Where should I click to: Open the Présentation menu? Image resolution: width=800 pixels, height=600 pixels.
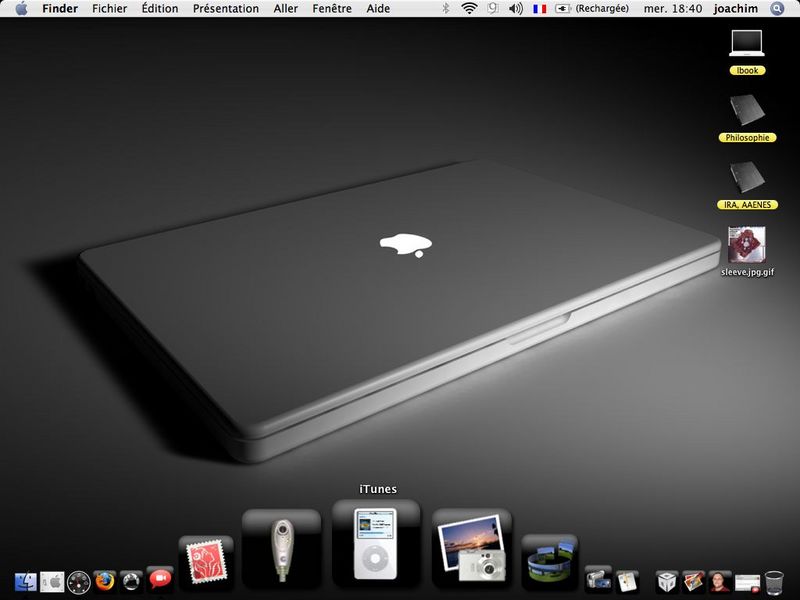tap(226, 9)
